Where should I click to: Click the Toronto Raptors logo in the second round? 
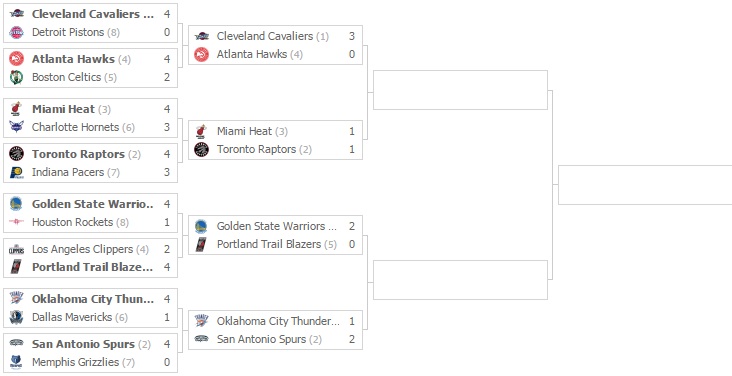click(201, 149)
